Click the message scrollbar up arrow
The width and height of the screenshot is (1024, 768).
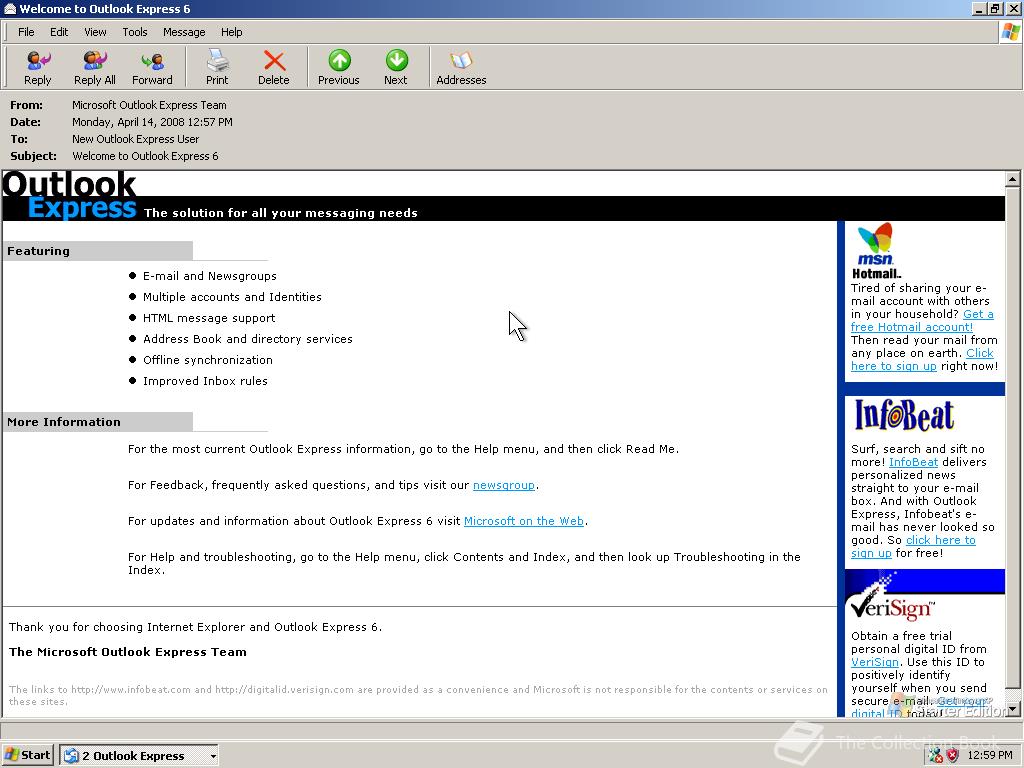(x=1012, y=178)
